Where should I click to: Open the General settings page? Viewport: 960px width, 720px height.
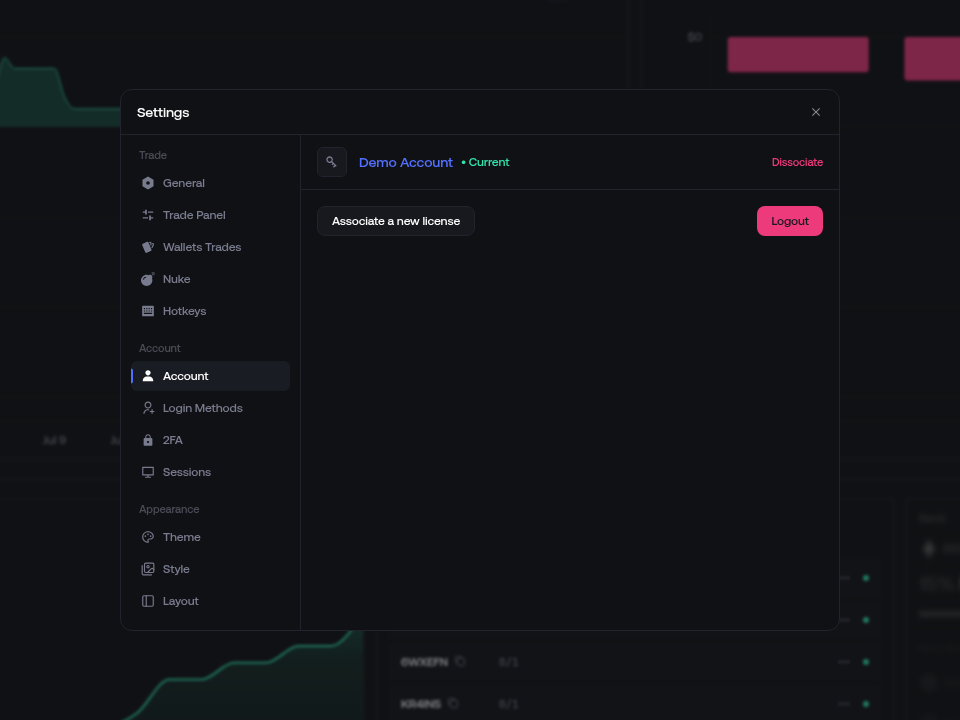pos(210,183)
